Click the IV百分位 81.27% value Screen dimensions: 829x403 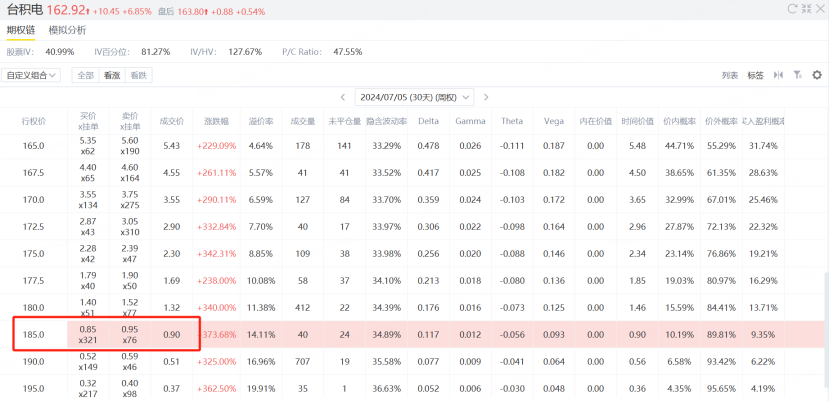pyautogui.click(x=155, y=52)
